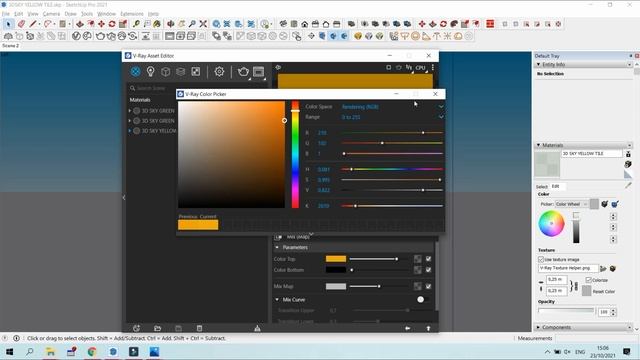Choose the Zoom magnifier tool
The image size is (640, 360).
pyautogui.click(x=192, y=24)
